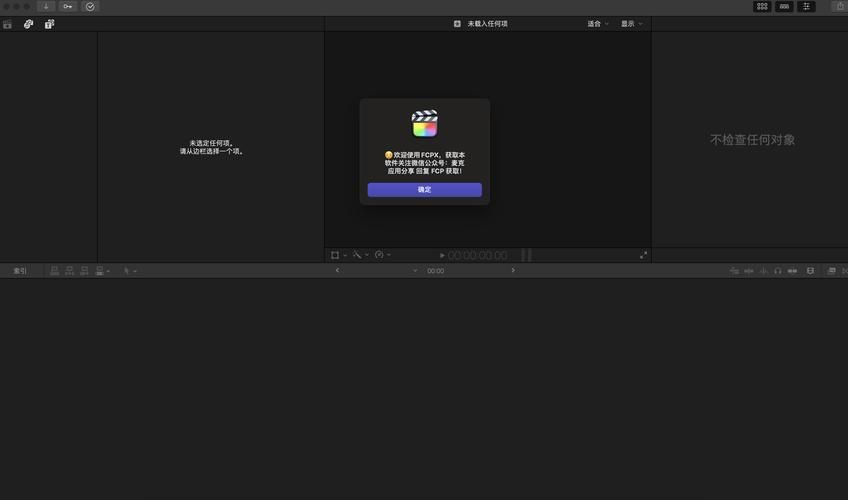Image resolution: width=848 pixels, height=500 pixels.
Task: Toggle the inspector sliders icon
Action: (806, 6)
